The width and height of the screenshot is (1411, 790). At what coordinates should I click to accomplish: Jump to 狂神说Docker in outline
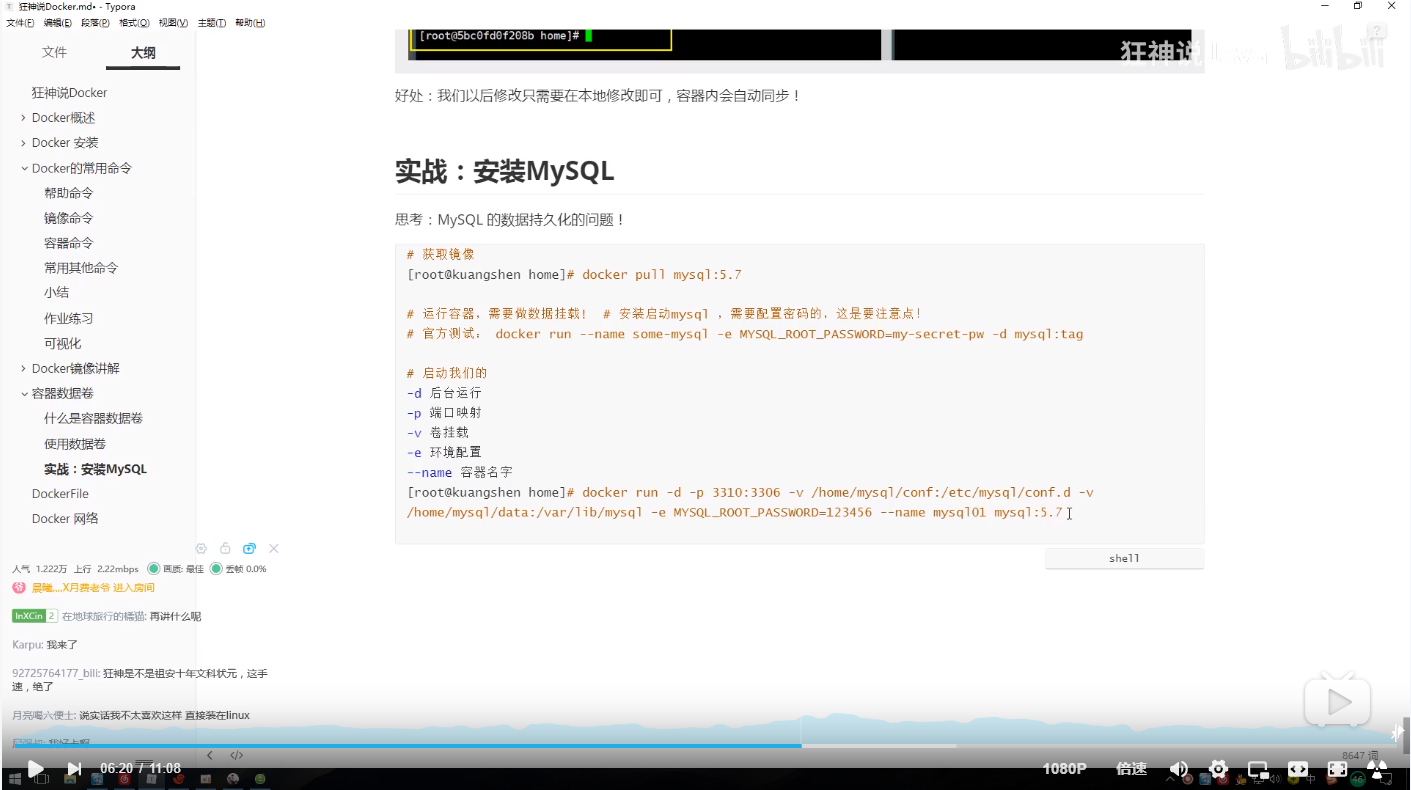[x=69, y=93]
